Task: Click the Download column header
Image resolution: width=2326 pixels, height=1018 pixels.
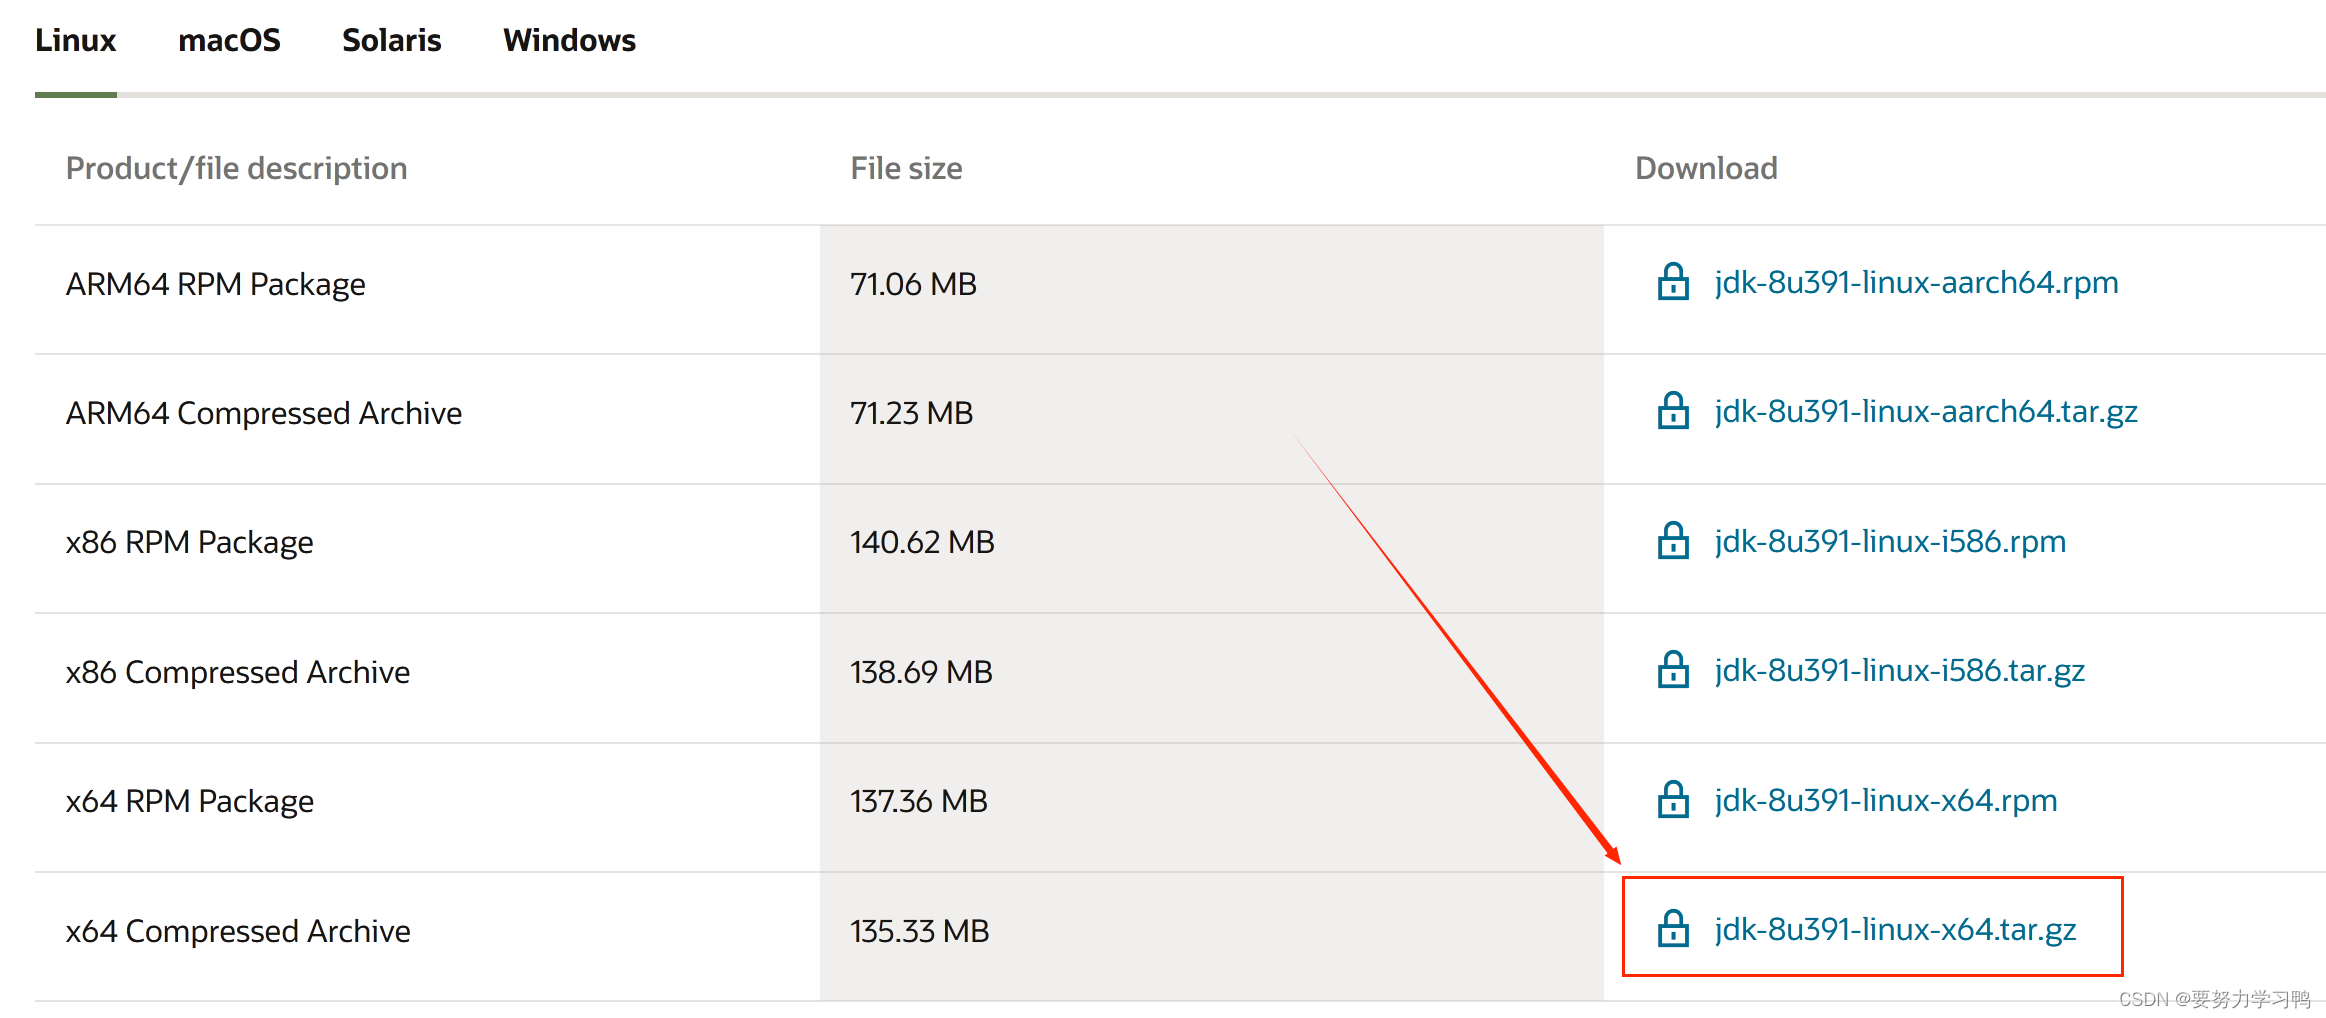Action: click(1706, 168)
